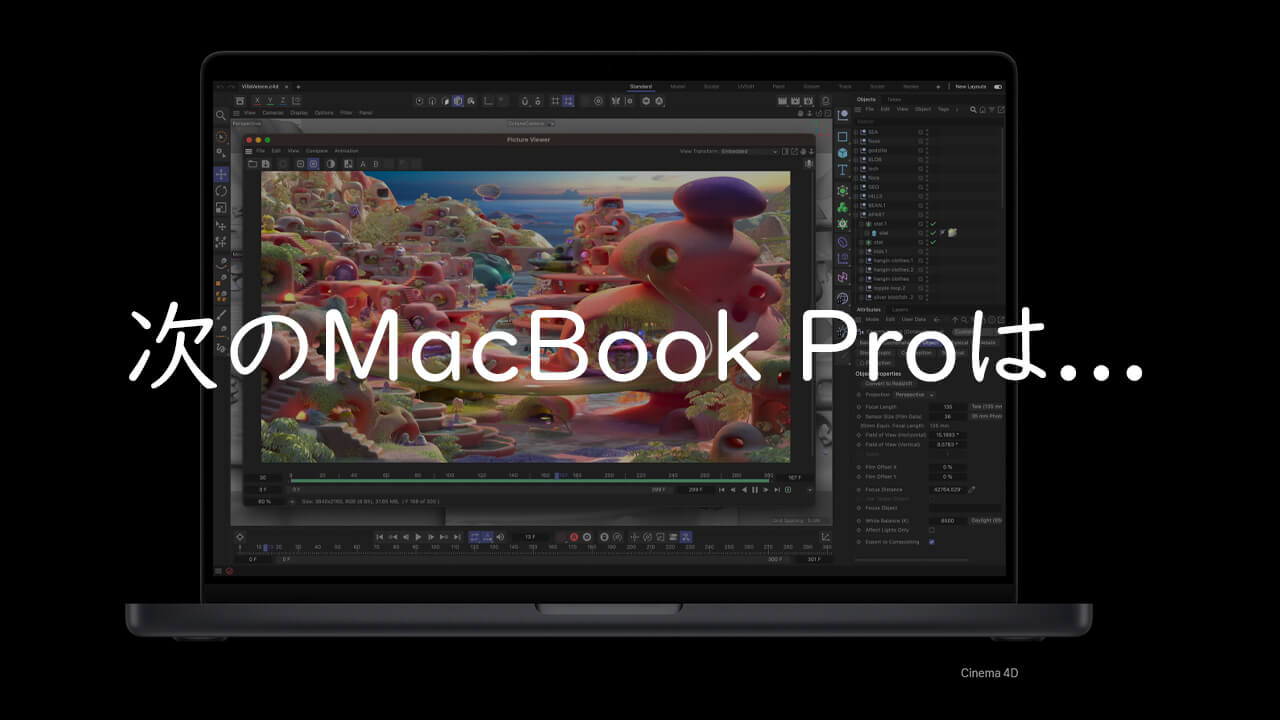The image size is (1280, 720).
Task: Click the search magnifier in left tool palette
Action: click(x=221, y=116)
